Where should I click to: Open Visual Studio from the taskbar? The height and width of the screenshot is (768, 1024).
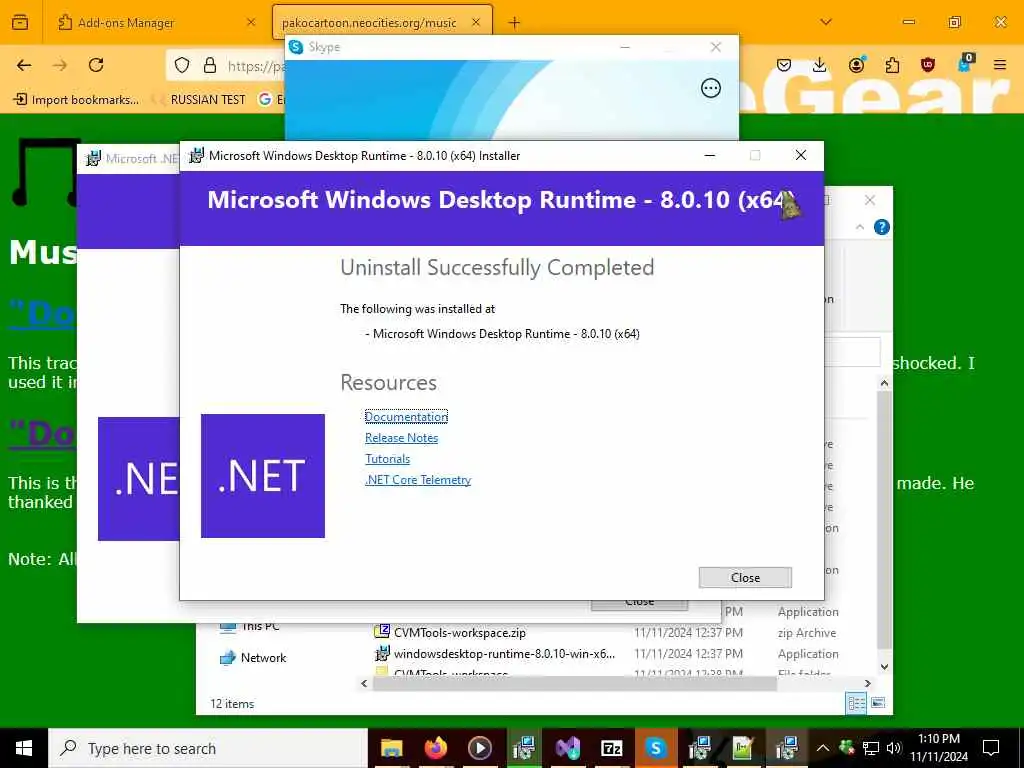[x=568, y=748]
